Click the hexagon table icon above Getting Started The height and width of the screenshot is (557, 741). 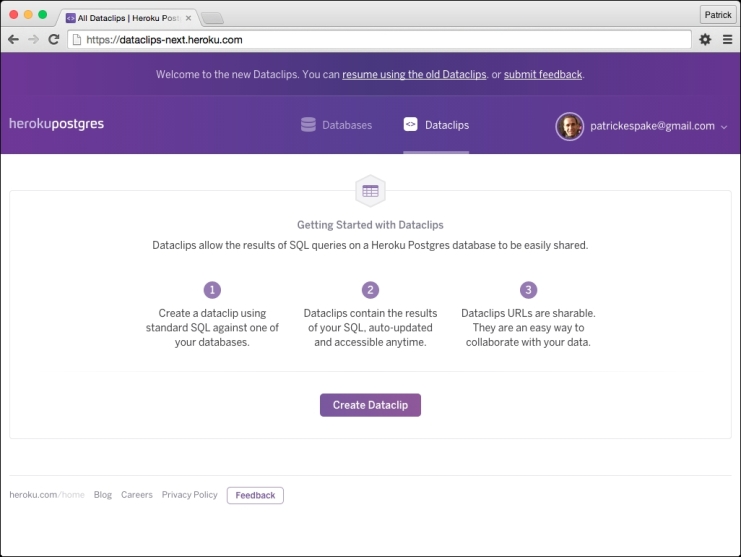[x=370, y=191]
